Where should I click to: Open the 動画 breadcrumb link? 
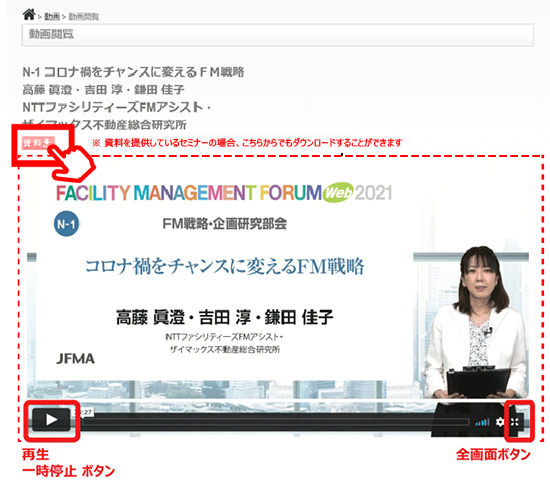(x=52, y=16)
